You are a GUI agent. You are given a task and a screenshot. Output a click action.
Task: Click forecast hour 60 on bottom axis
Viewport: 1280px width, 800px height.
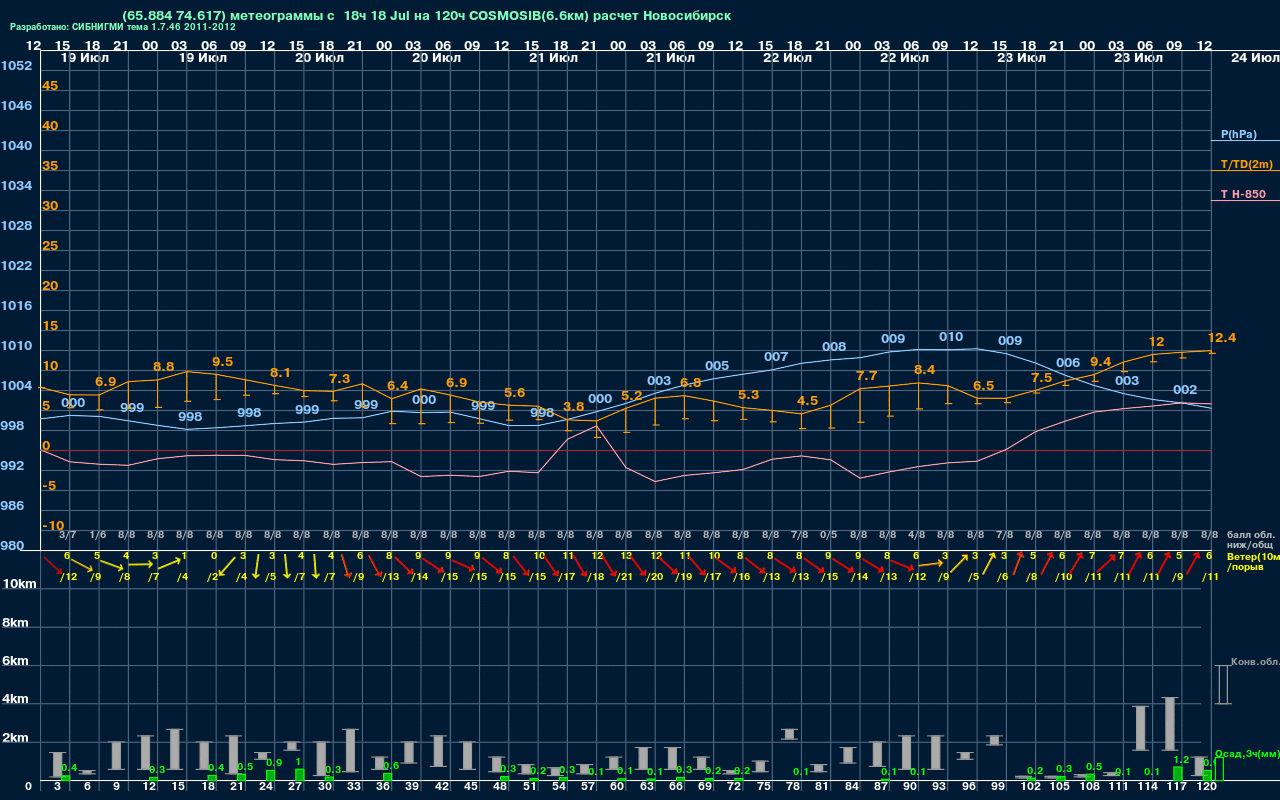[617, 787]
